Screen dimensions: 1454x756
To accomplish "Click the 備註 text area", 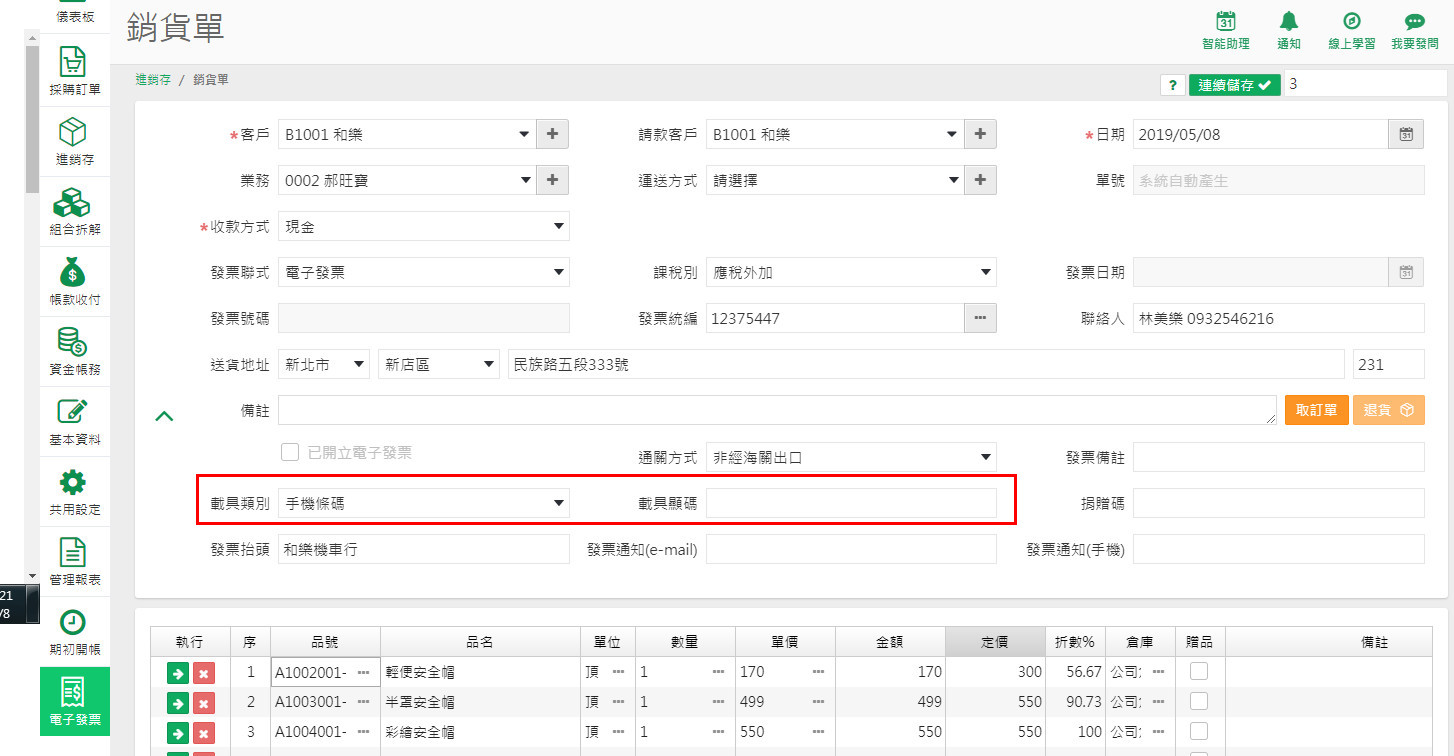I will [x=777, y=410].
